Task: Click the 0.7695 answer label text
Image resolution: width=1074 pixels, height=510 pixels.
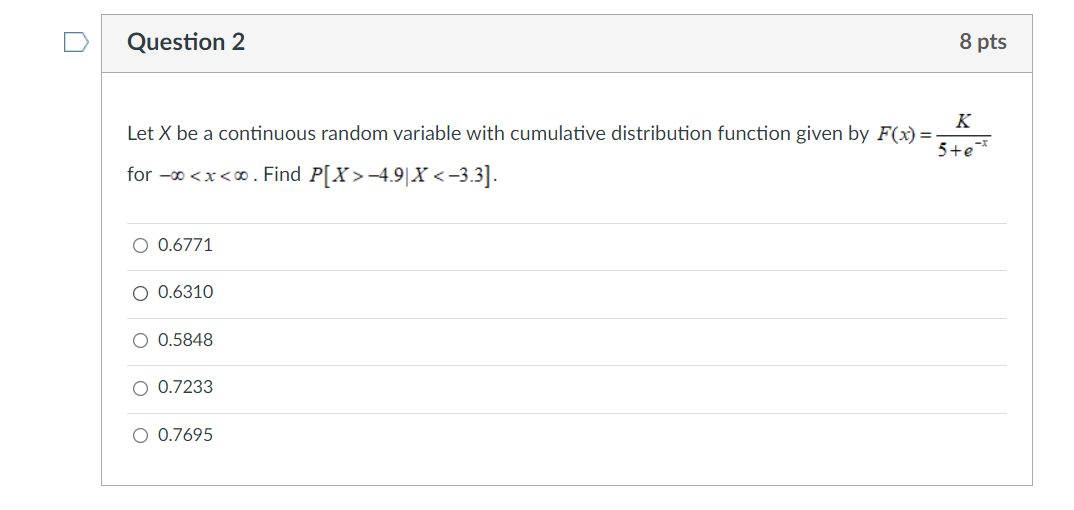Action: tap(185, 435)
